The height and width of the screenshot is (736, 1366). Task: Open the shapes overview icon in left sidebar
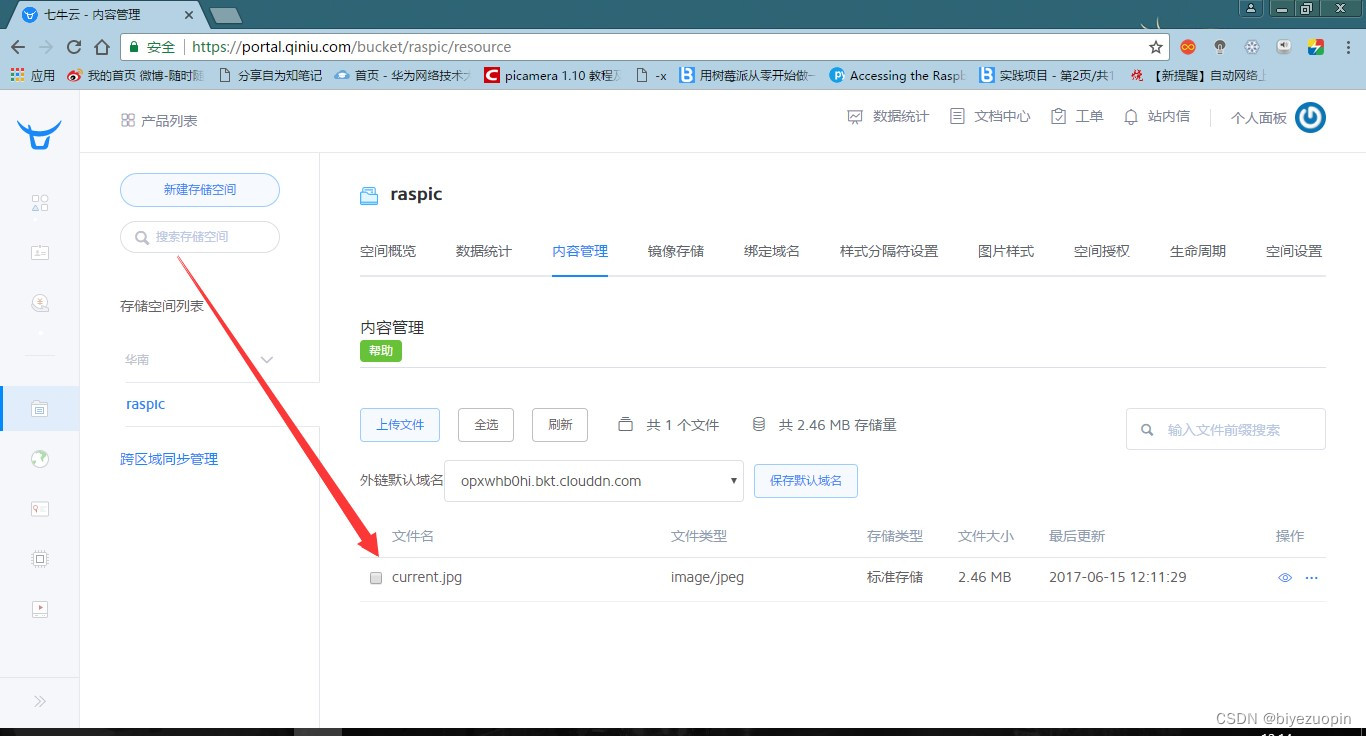(40, 203)
